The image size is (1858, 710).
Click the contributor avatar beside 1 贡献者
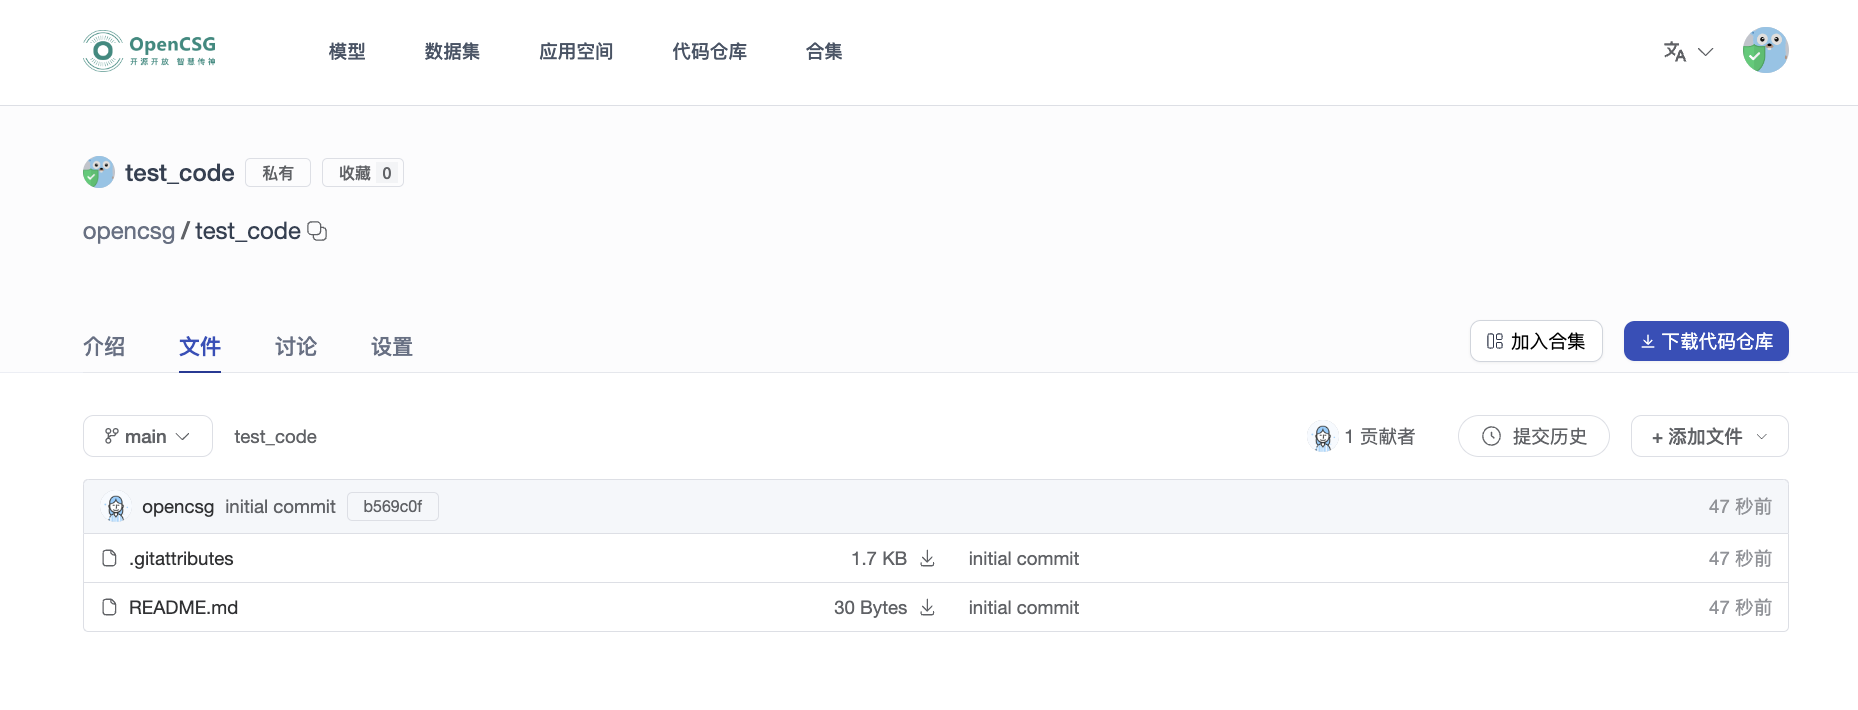pyautogui.click(x=1322, y=437)
